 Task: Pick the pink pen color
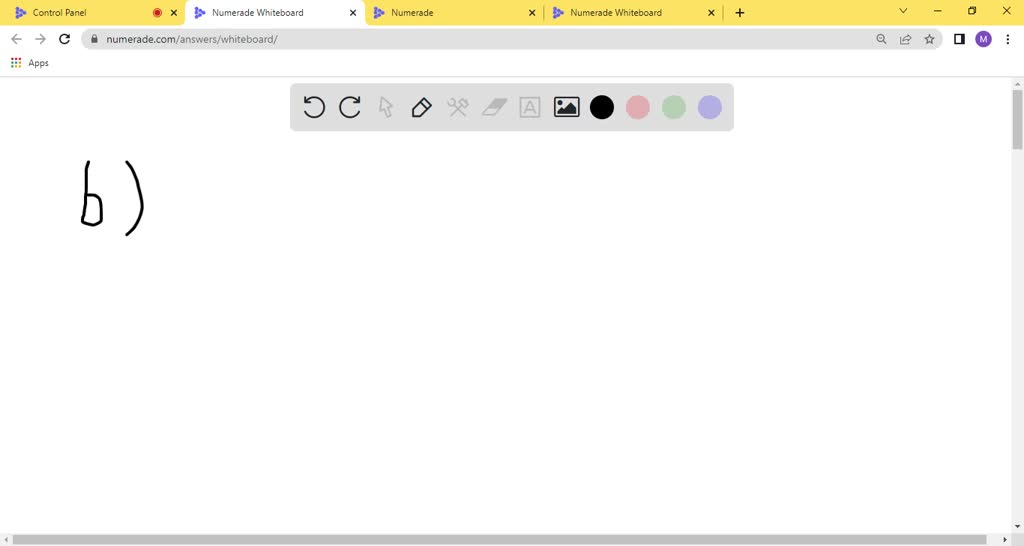tap(638, 107)
